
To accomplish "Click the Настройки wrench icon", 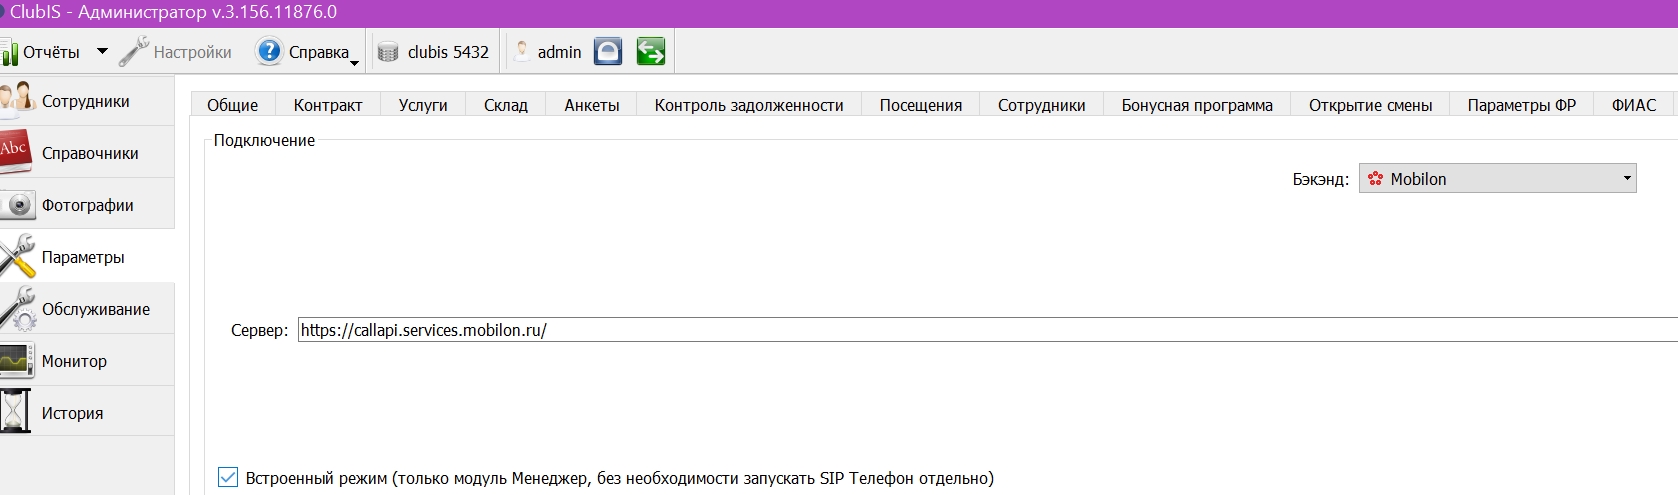I will (134, 52).
